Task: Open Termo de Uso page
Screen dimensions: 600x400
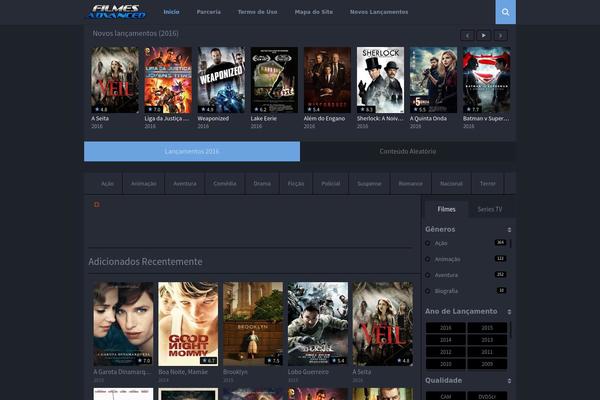Action: tap(258, 12)
